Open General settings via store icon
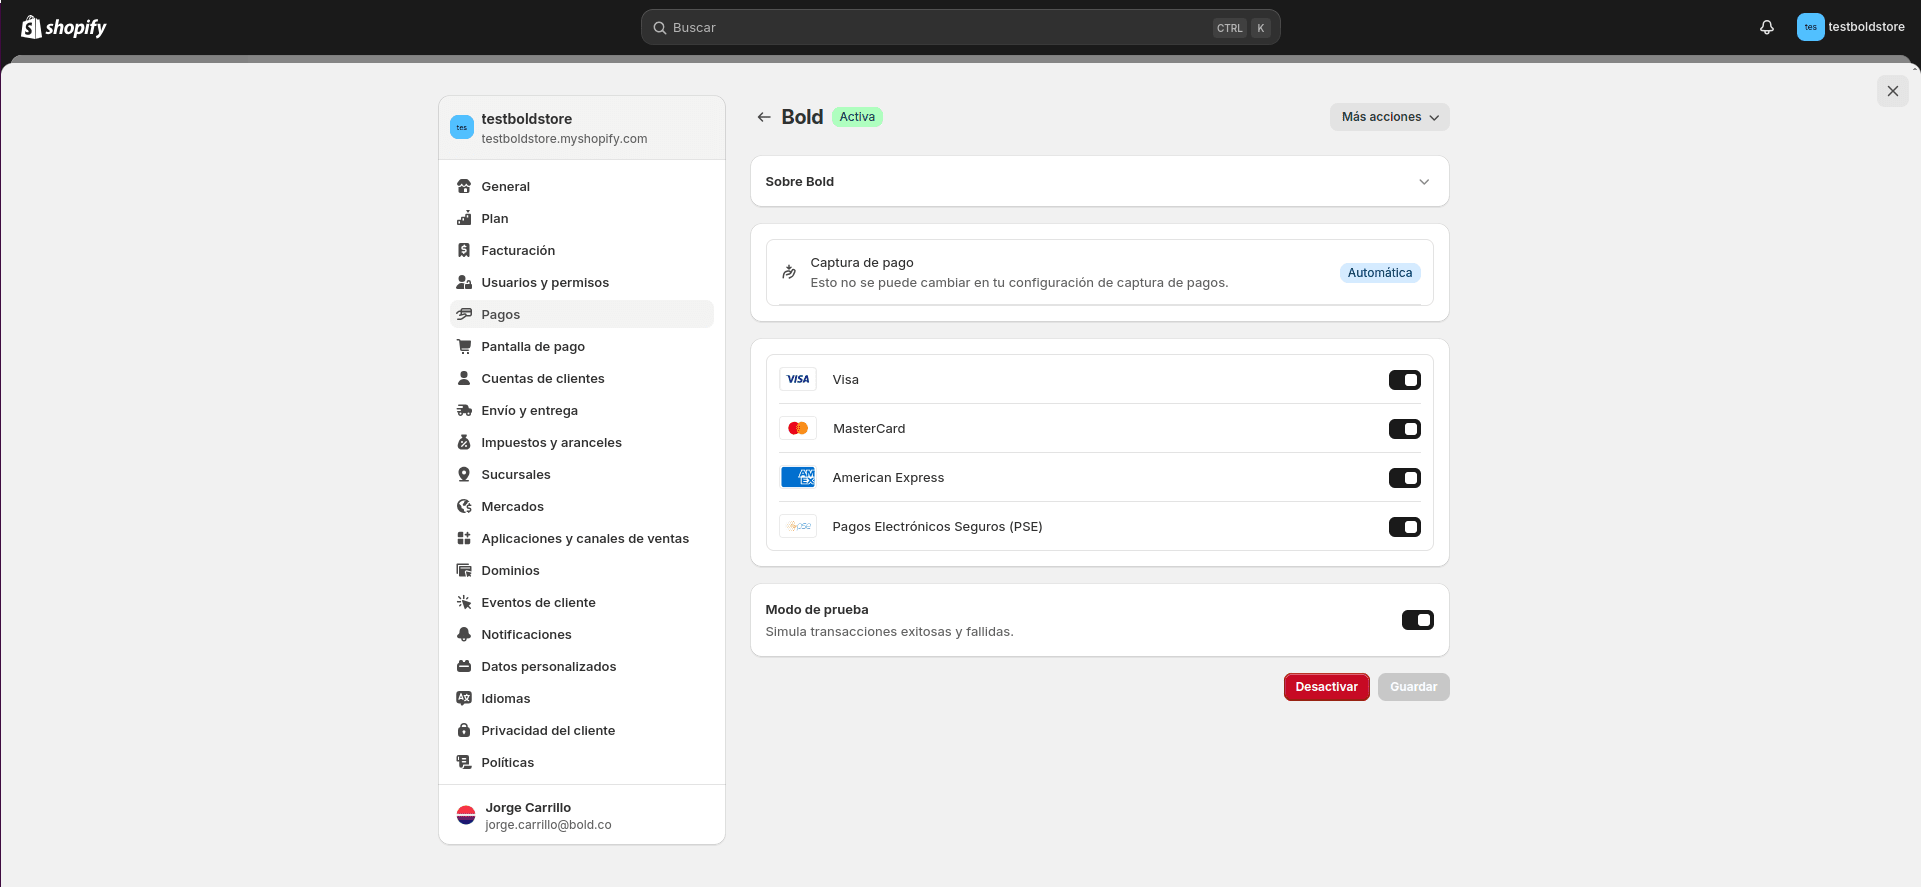This screenshot has height=887, width=1921. [464, 187]
